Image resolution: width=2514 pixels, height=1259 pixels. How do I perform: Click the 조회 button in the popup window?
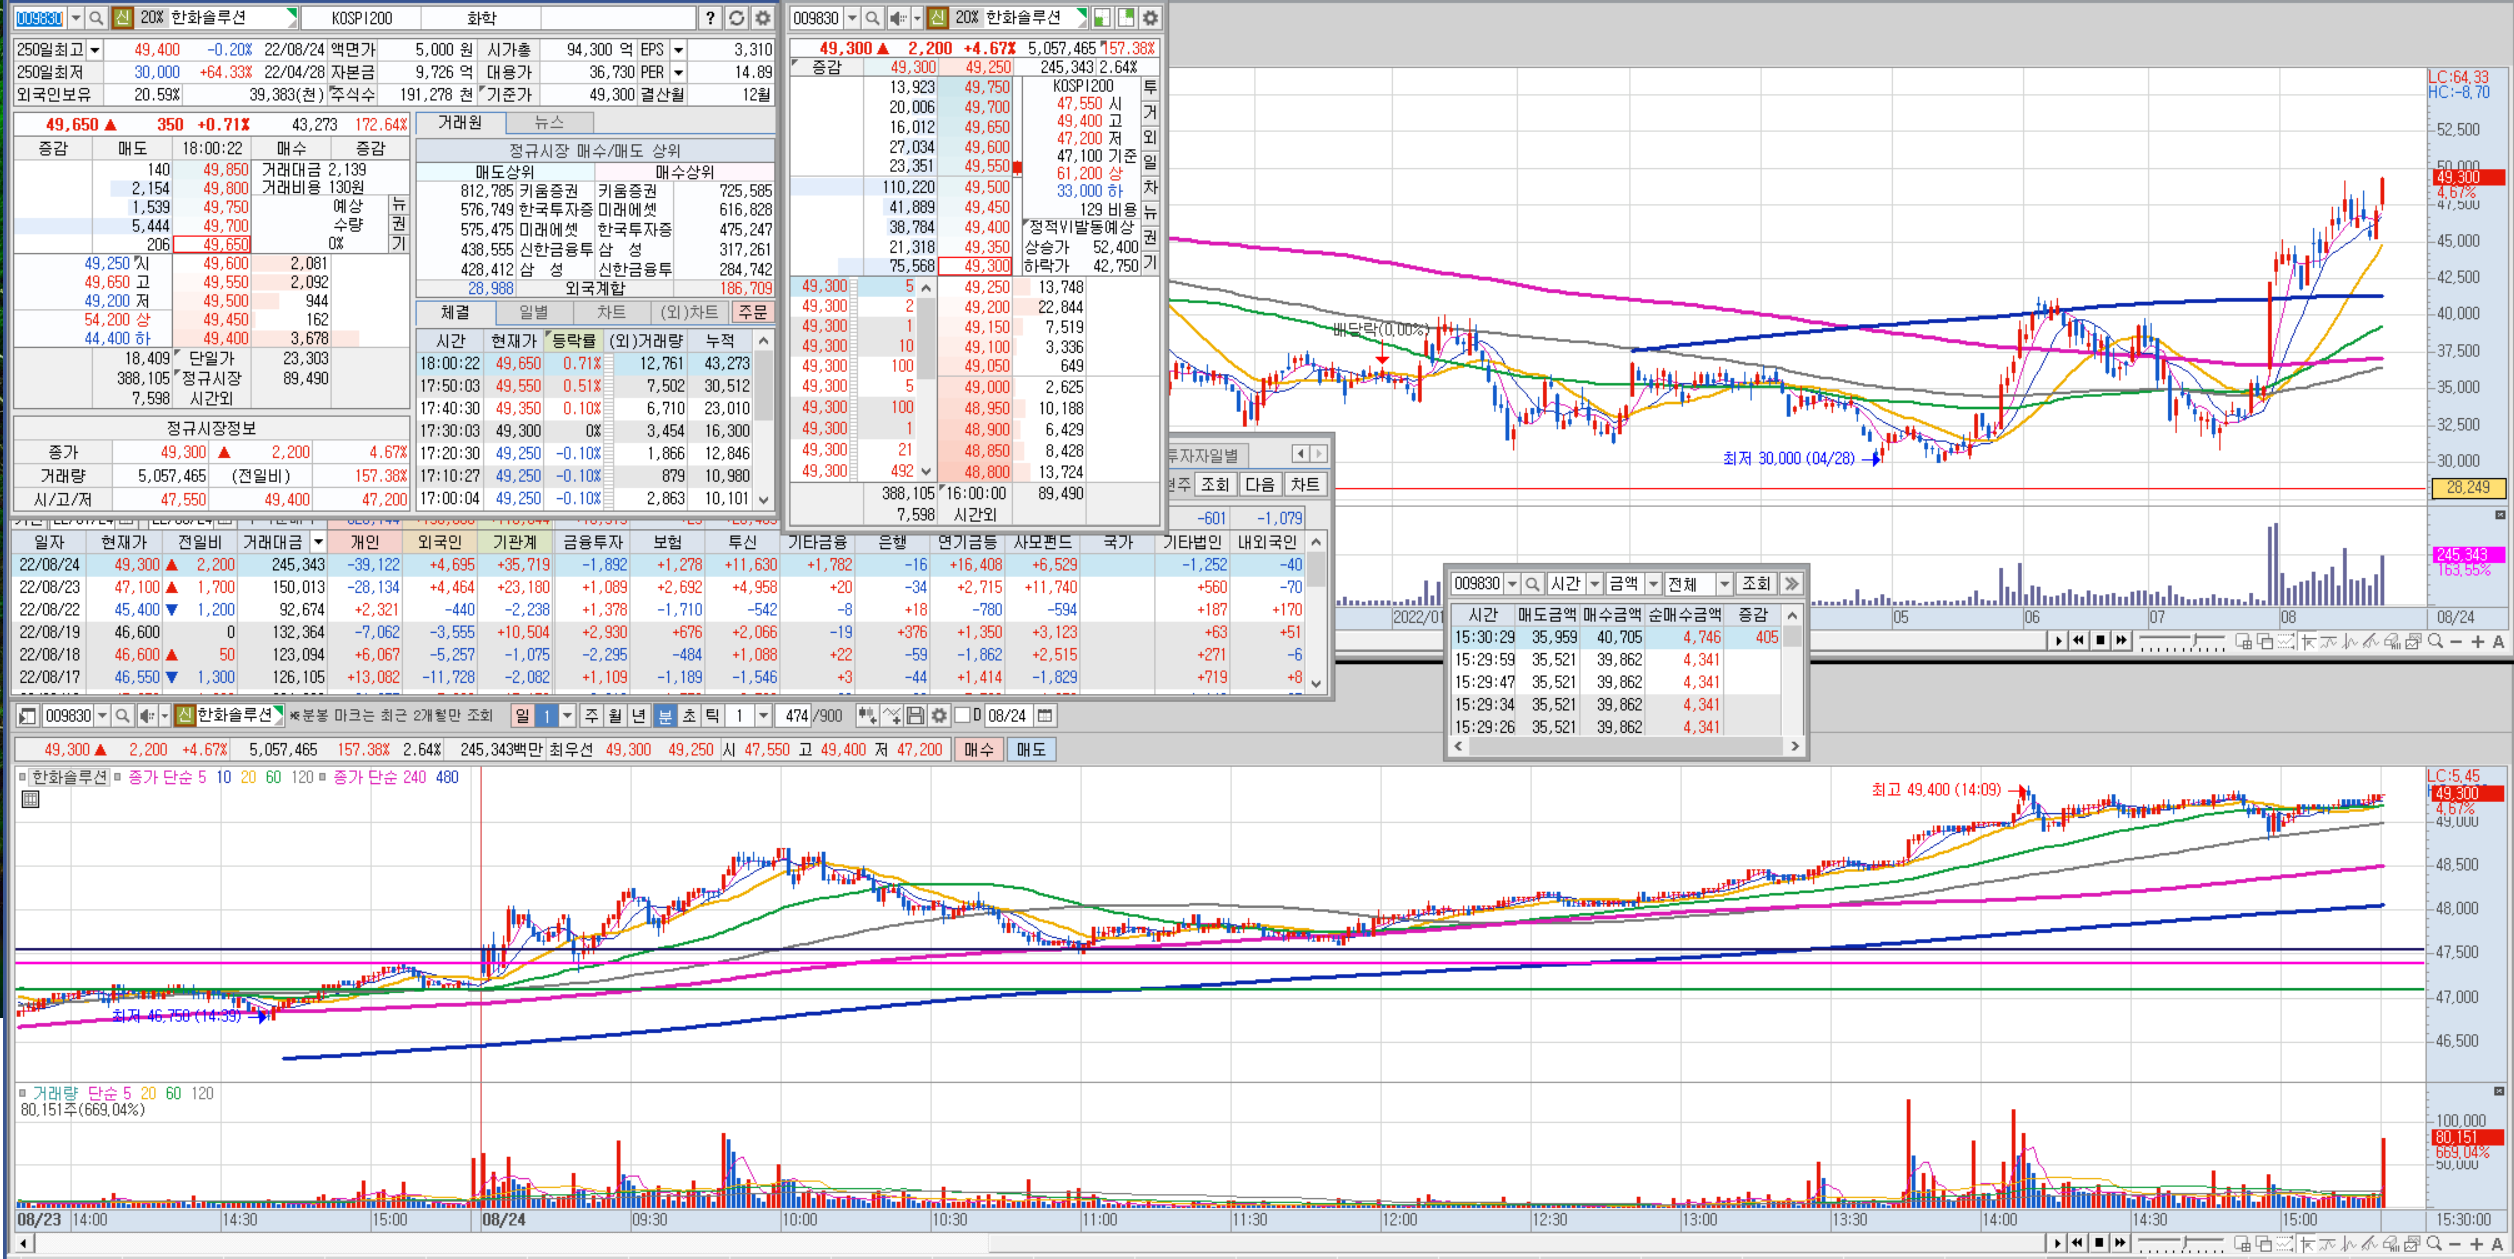(1755, 584)
